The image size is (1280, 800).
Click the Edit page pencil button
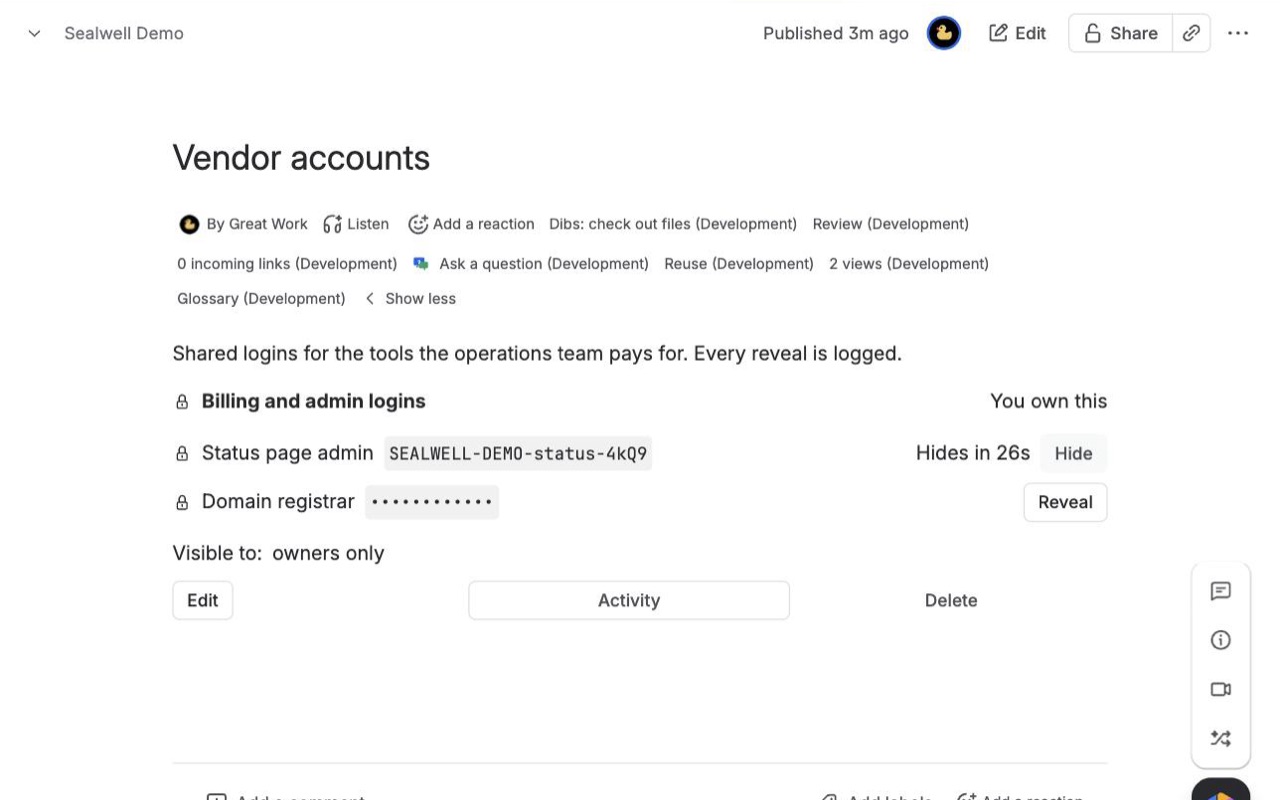tap(1017, 33)
